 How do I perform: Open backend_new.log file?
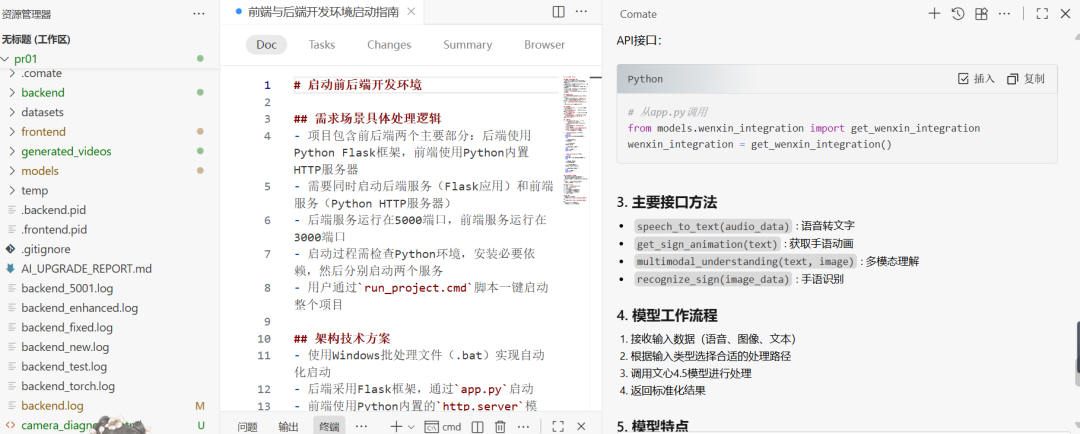(110, 347)
